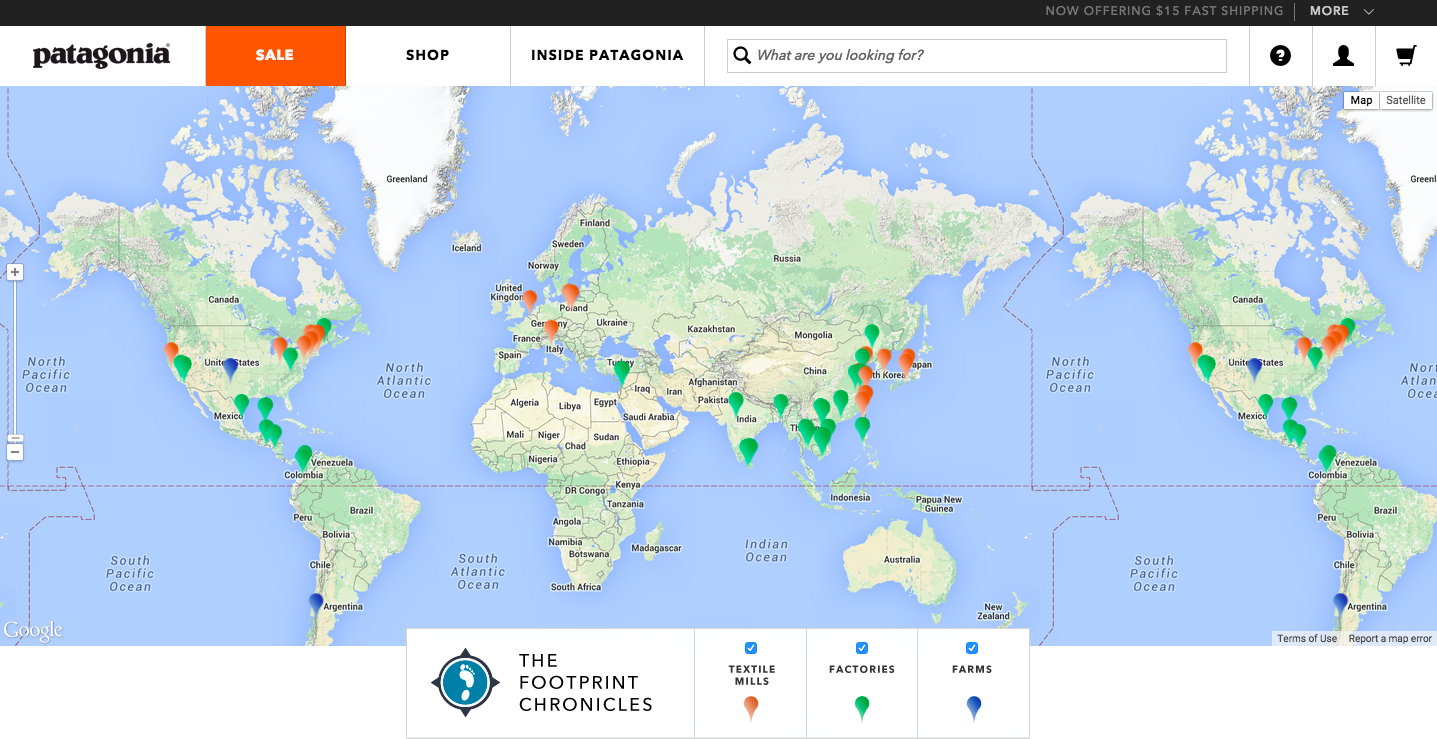Viewport: 1437px width, 739px height.
Task: Click the South Atlantic Ocean label
Action: click(478, 572)
